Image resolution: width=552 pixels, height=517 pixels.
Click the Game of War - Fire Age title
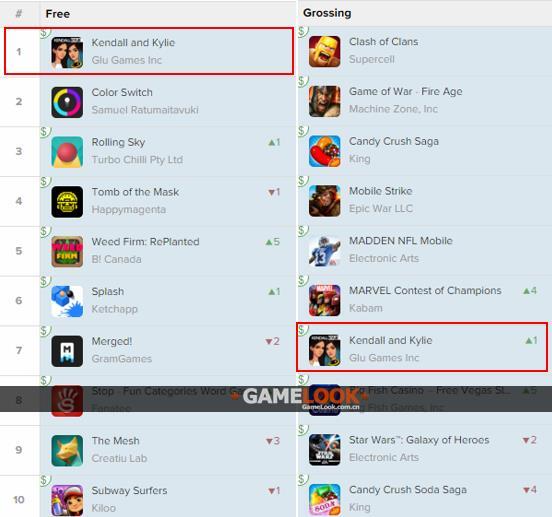406,92
